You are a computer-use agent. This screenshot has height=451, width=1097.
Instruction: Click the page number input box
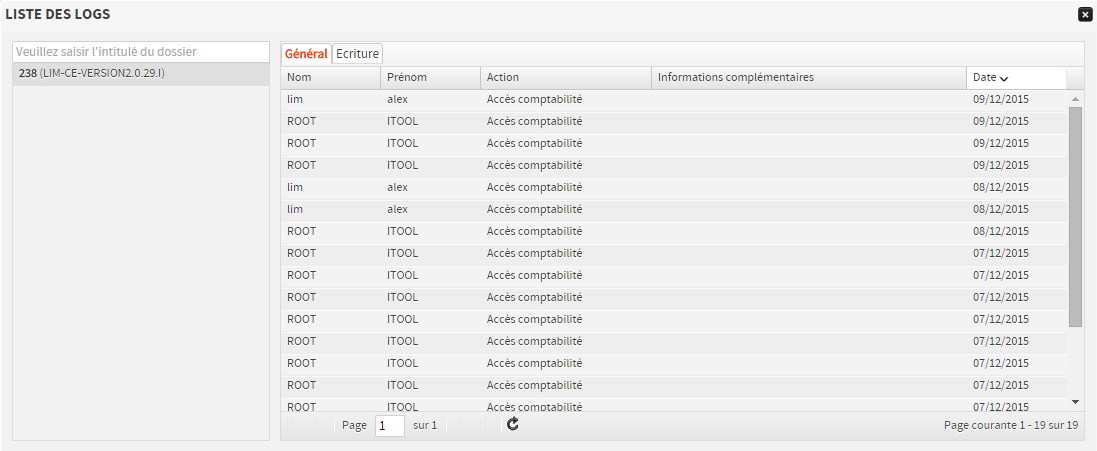coord(389,425)
